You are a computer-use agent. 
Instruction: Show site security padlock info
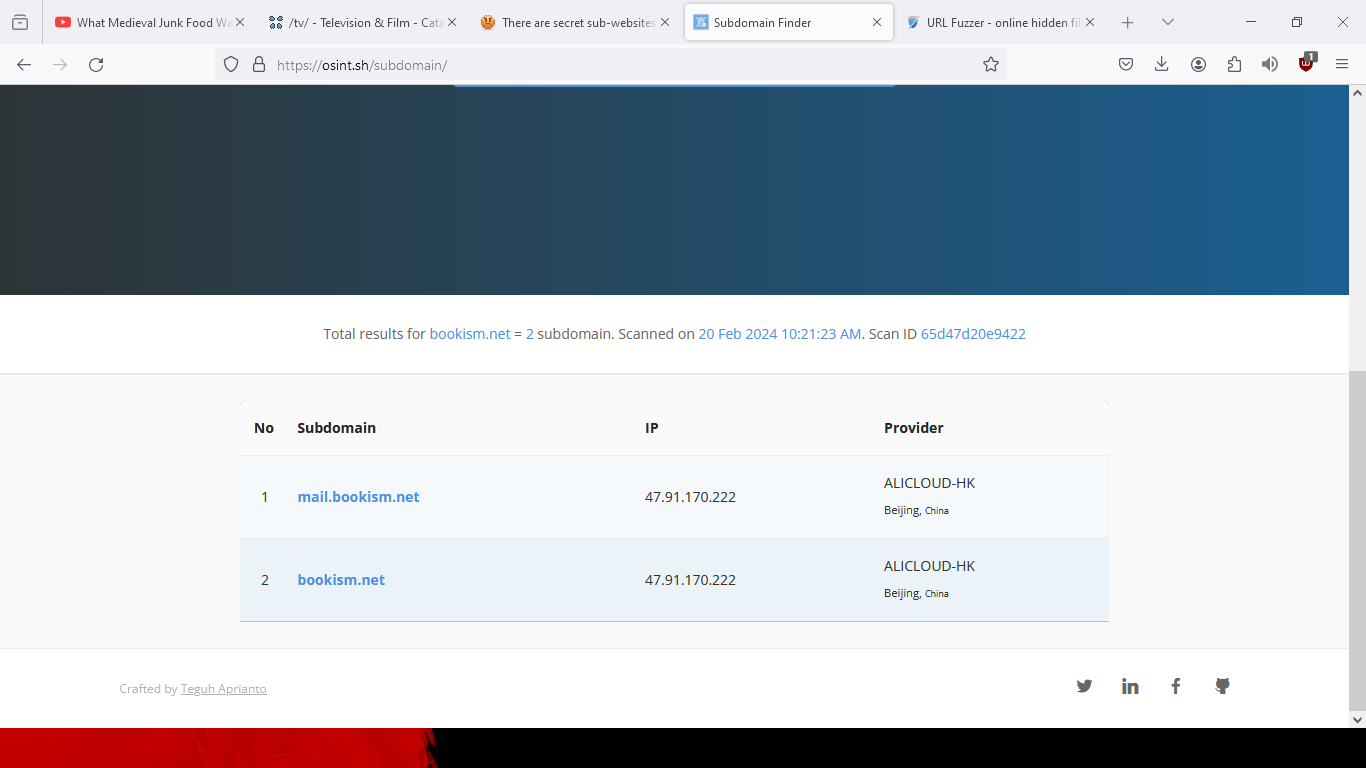tap(259, 64)
